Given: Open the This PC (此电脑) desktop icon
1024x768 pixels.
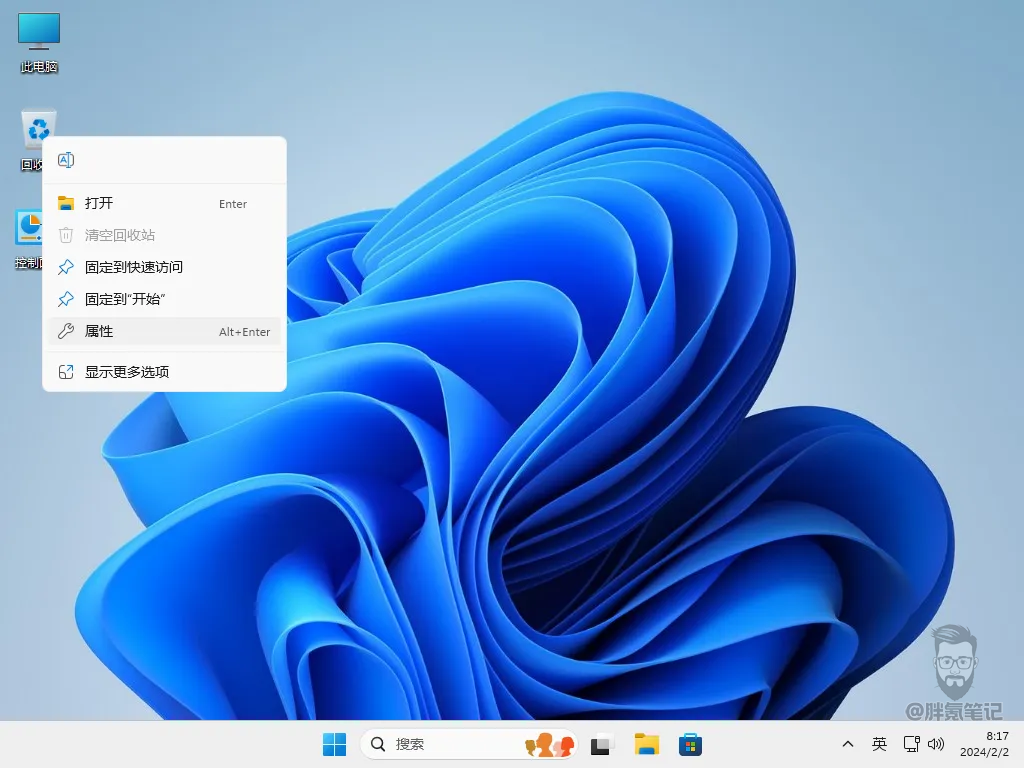Looking at the screenshot, I should 39,42.
